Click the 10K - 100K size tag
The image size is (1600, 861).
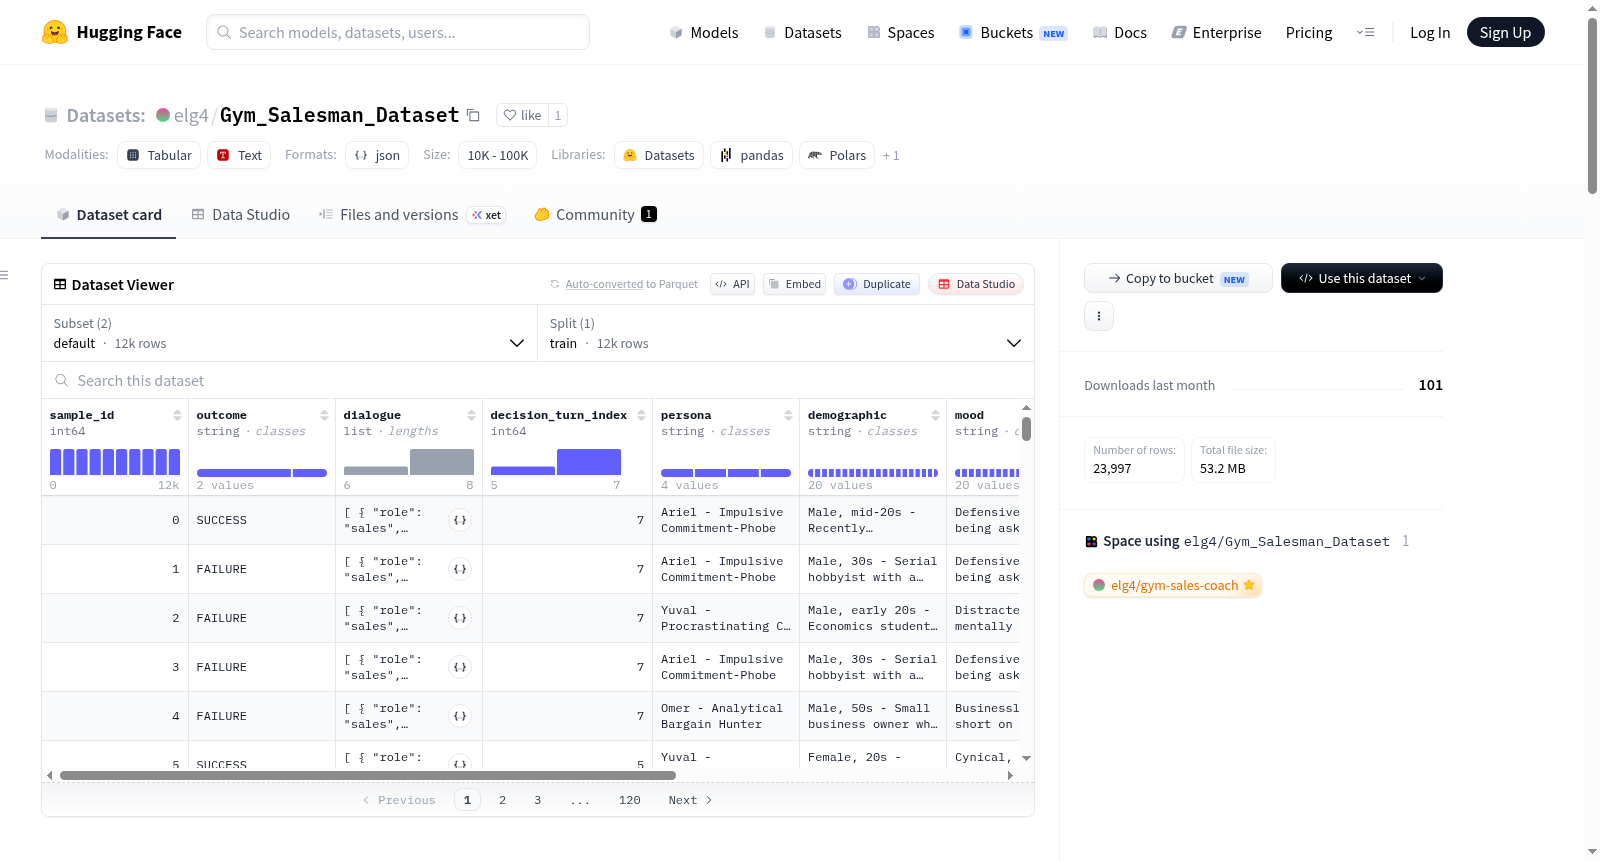(498, 155)
